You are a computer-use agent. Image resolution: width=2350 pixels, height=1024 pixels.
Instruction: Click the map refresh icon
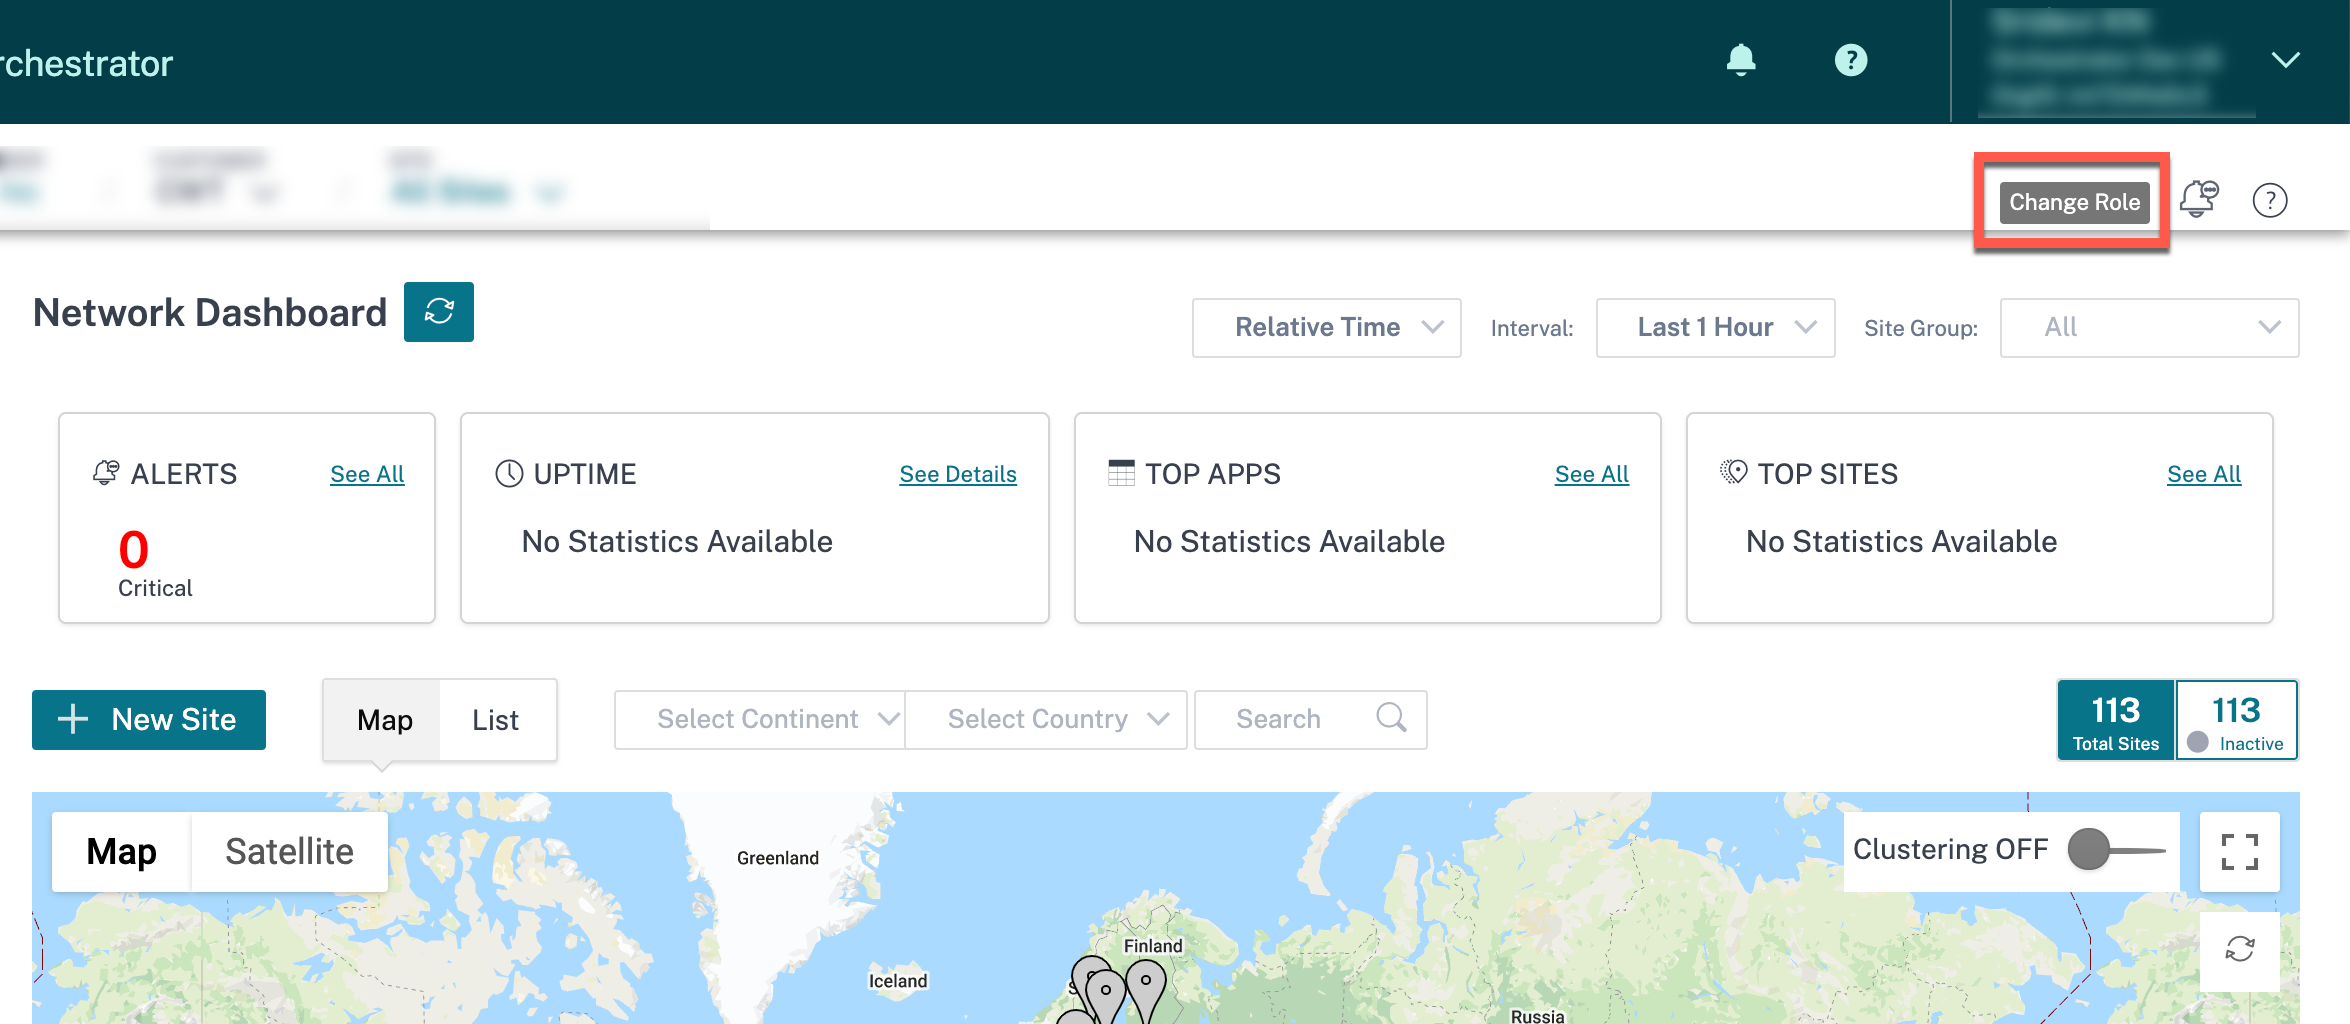click(x=2239, y=949)
